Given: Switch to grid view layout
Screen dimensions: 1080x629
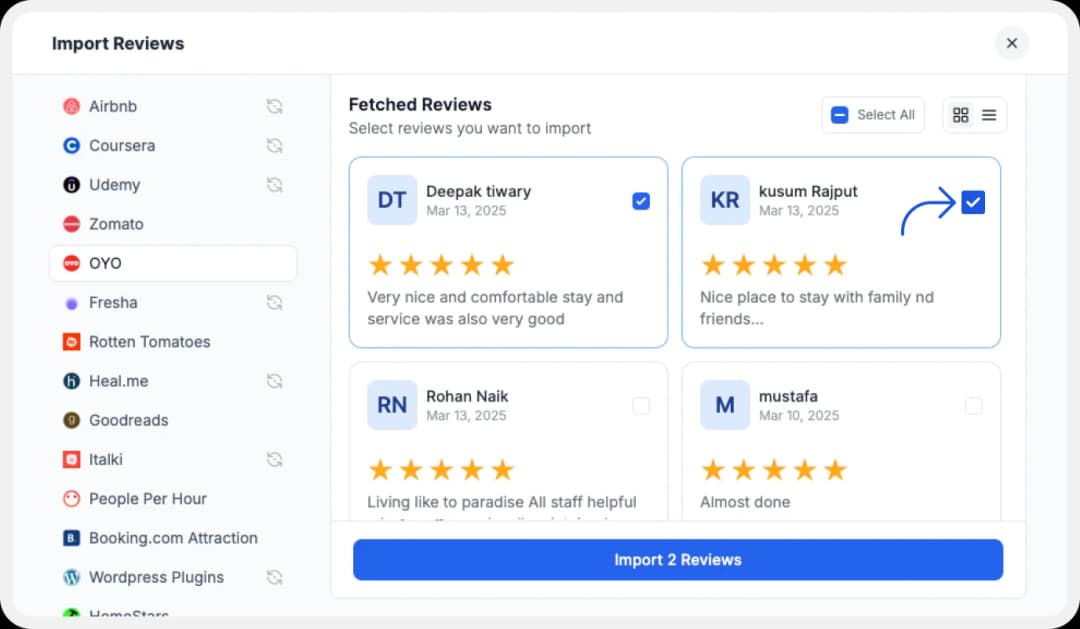Looking at the screenshot, I should 960,114.
